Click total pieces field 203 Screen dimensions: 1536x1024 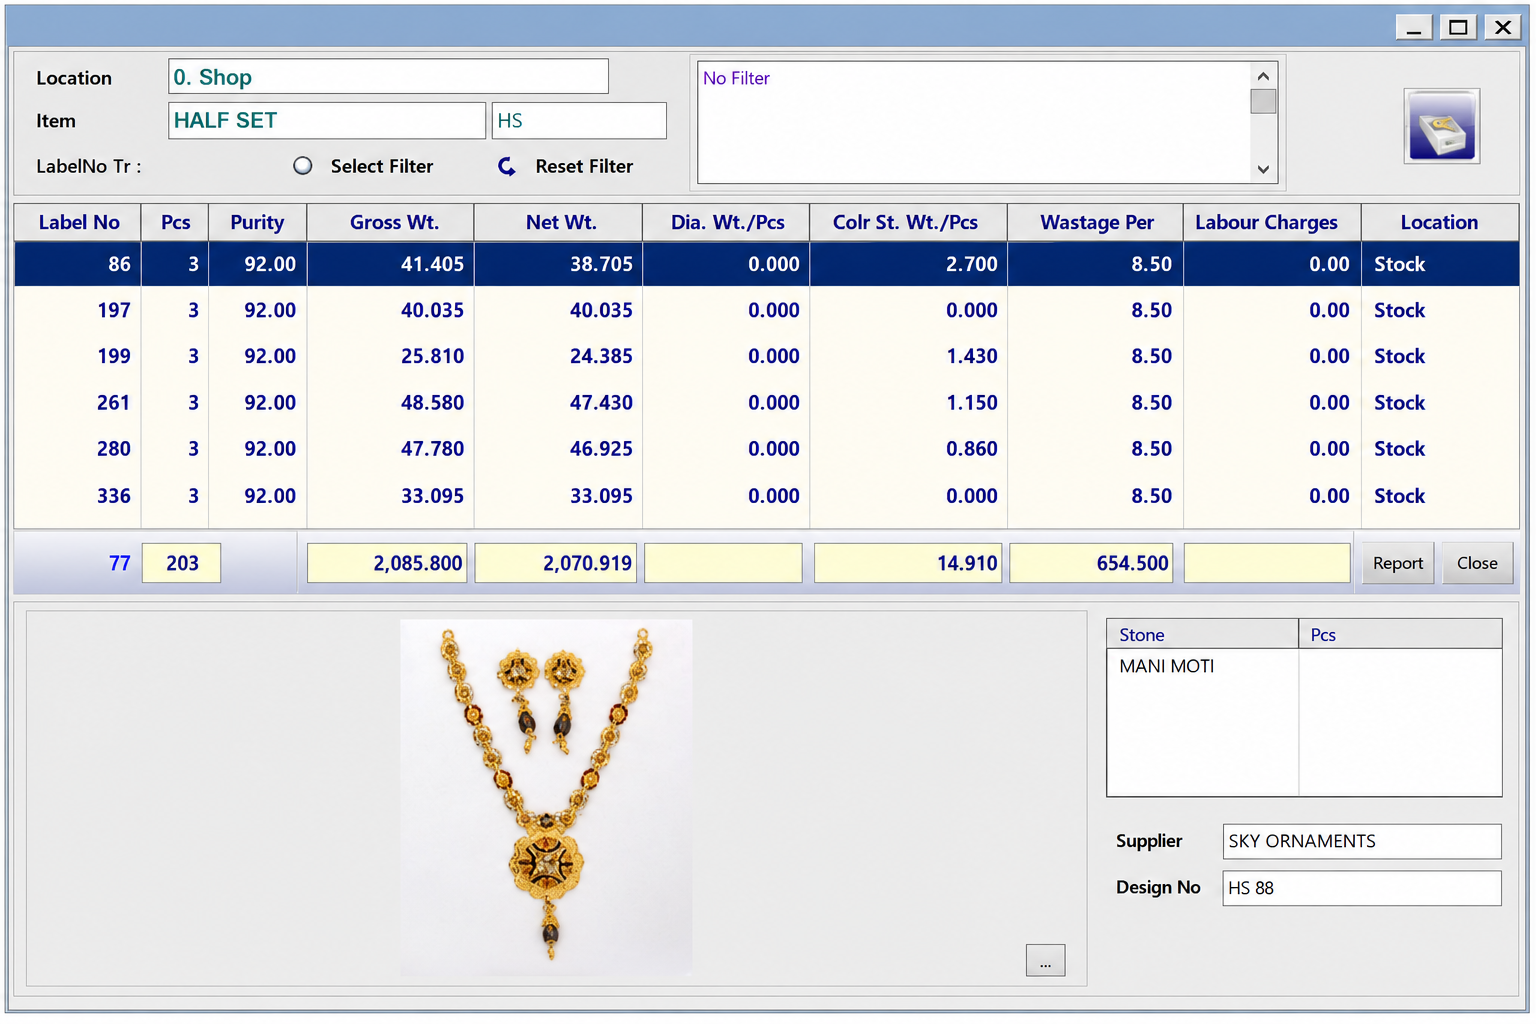(x=181, y=563)
